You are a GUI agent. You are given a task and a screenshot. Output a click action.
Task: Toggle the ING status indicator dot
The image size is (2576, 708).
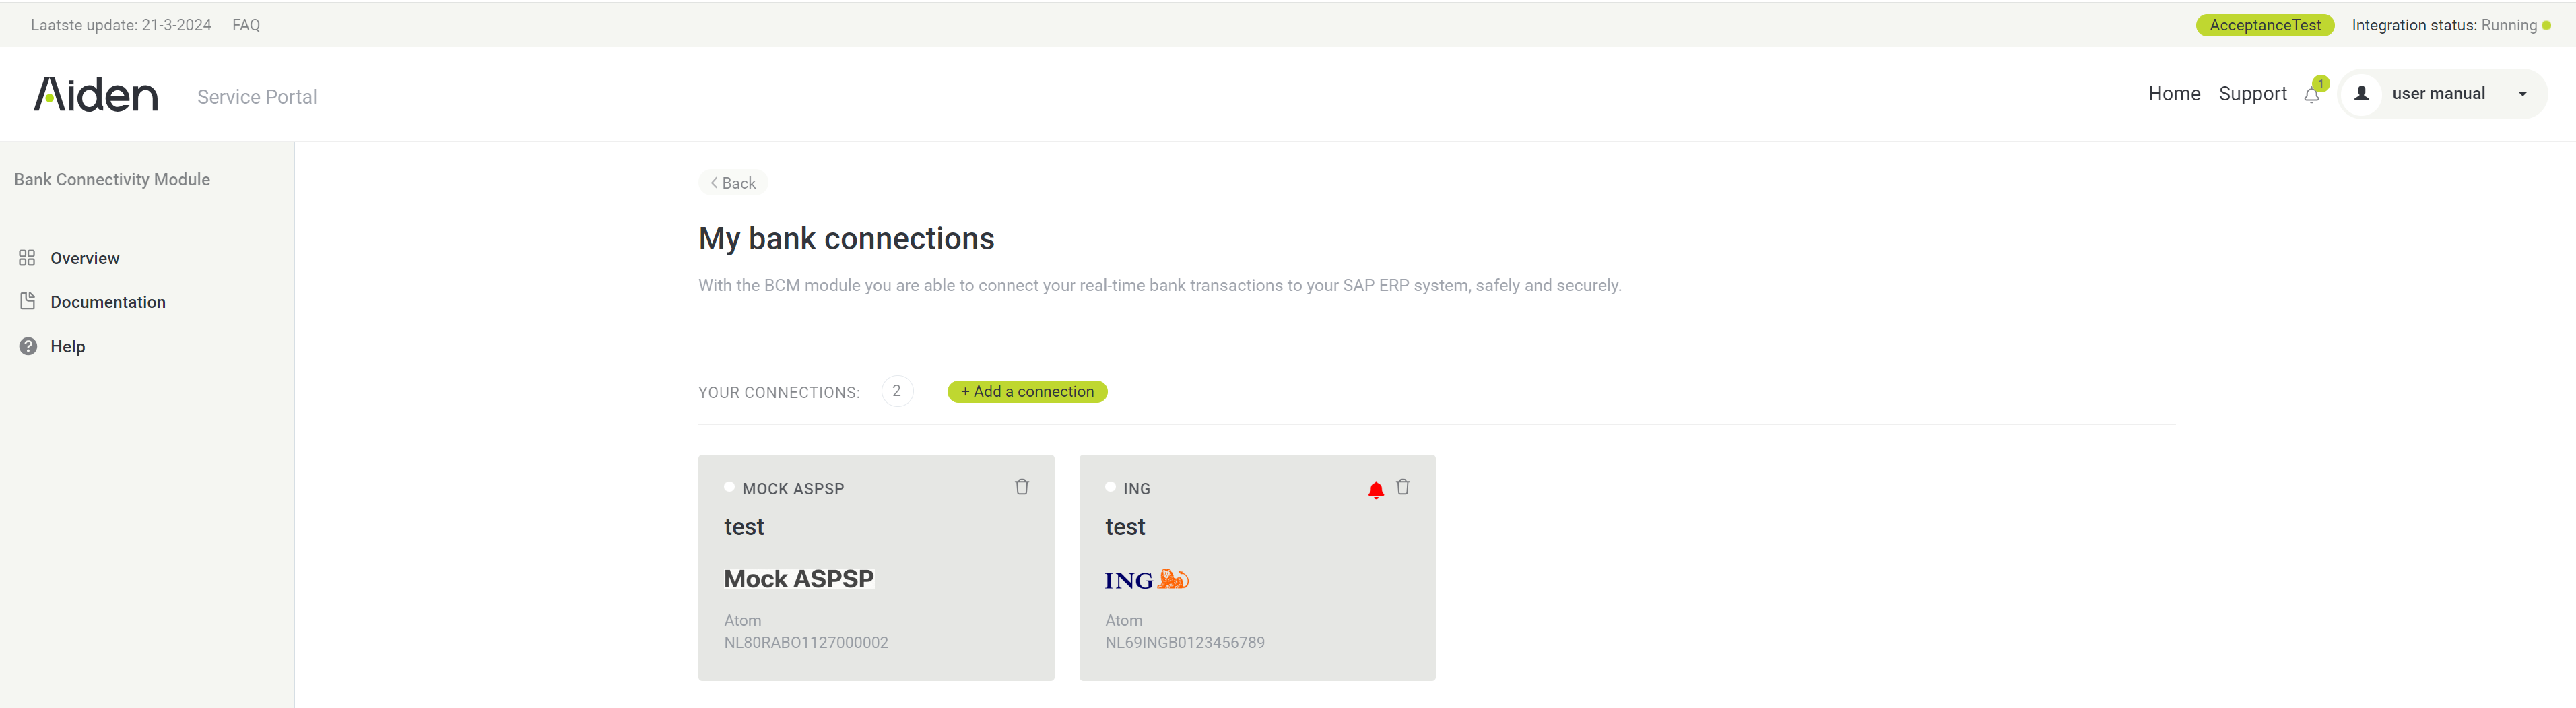(1110, 487)
